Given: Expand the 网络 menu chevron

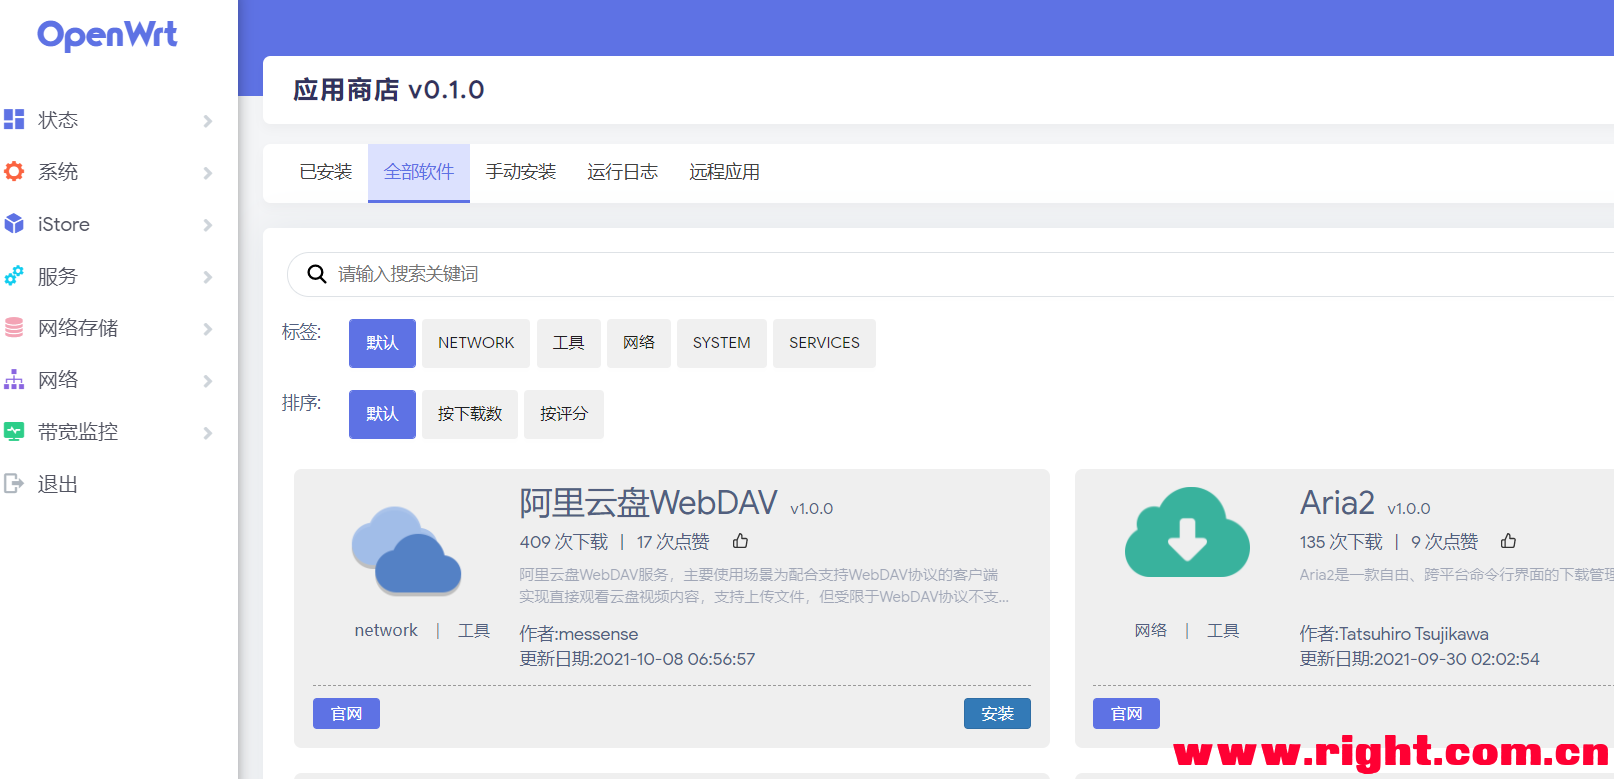Looking at the screenshot, I should click(x=208, y=381).
